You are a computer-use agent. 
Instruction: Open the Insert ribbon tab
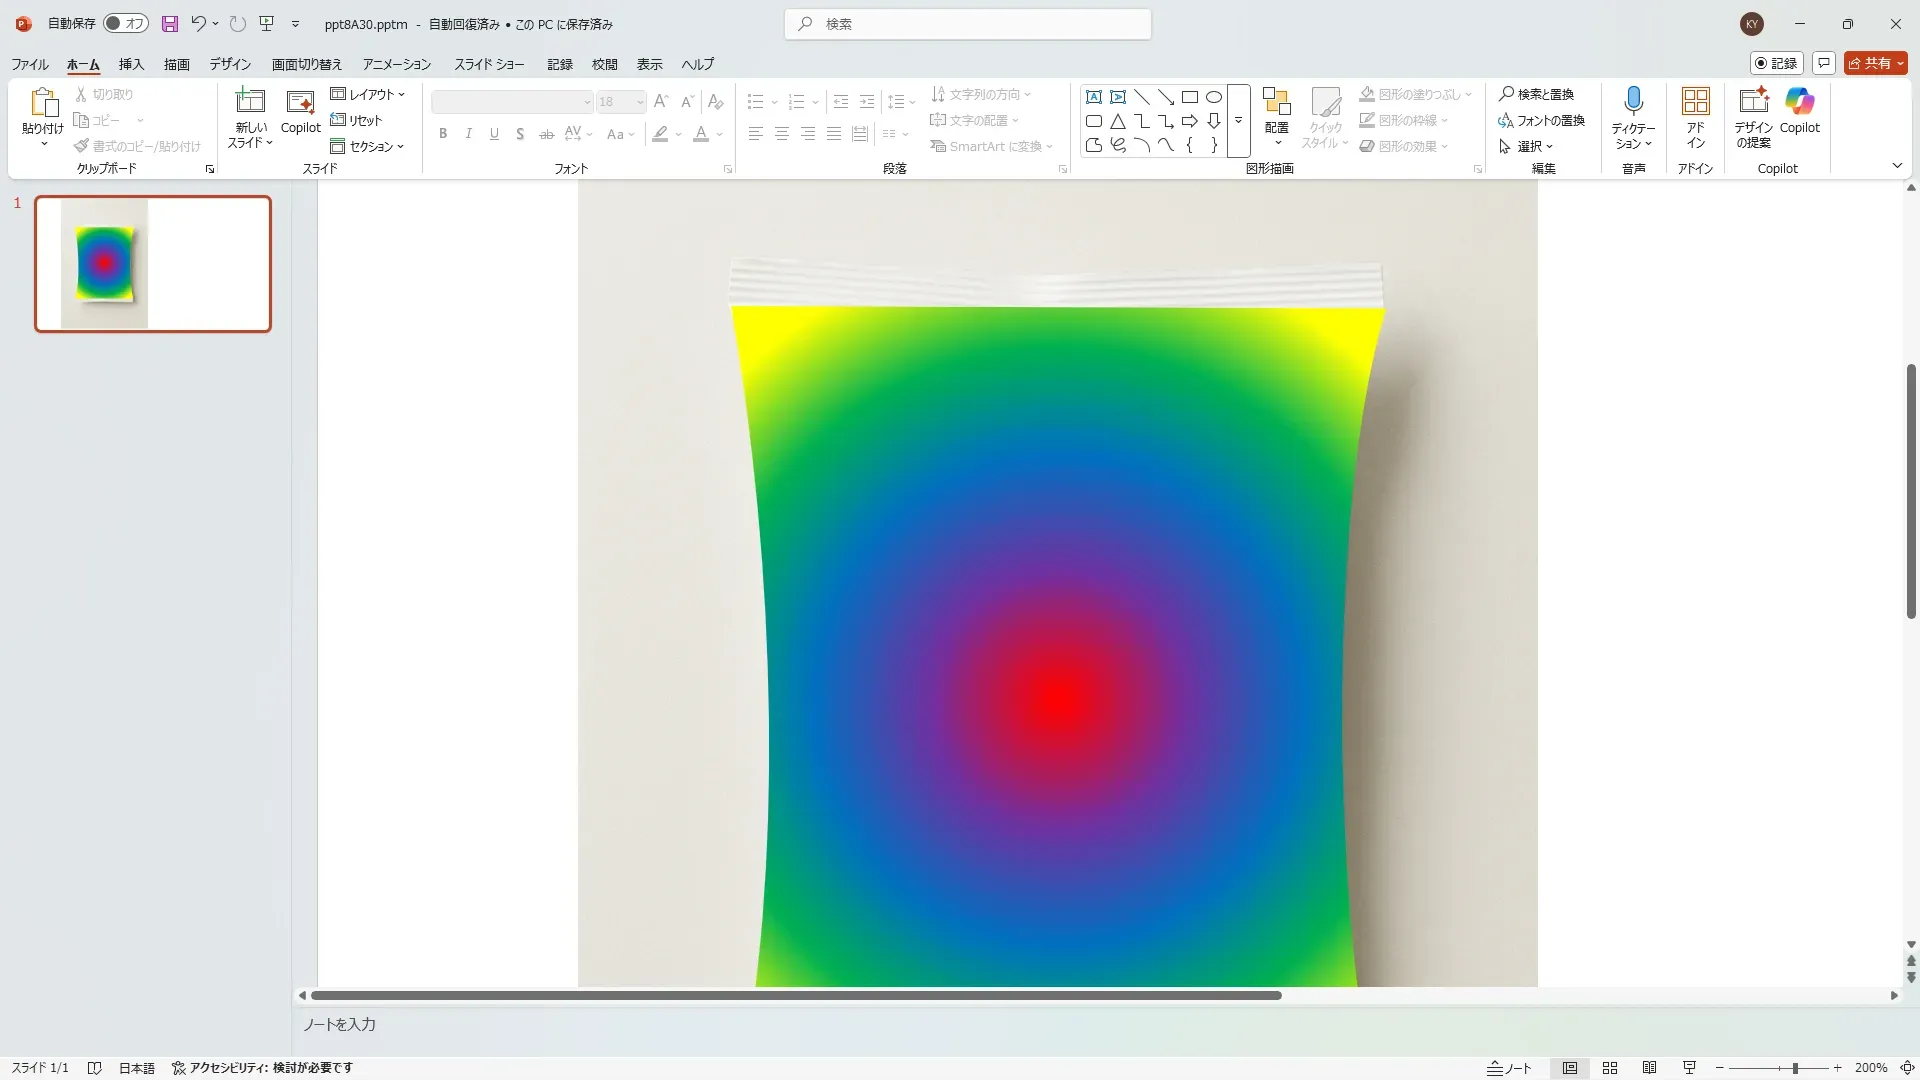(x=131, y=64)
